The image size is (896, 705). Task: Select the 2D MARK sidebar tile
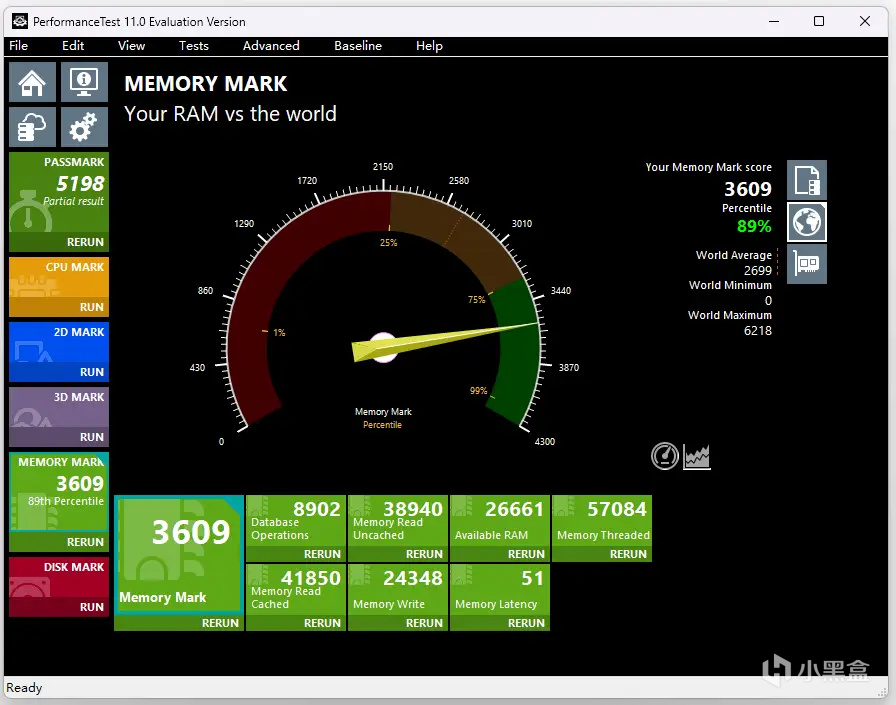pos(59,343)
